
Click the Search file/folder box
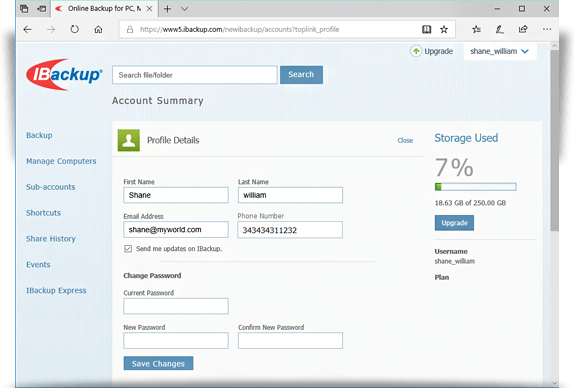coord(195,75)
